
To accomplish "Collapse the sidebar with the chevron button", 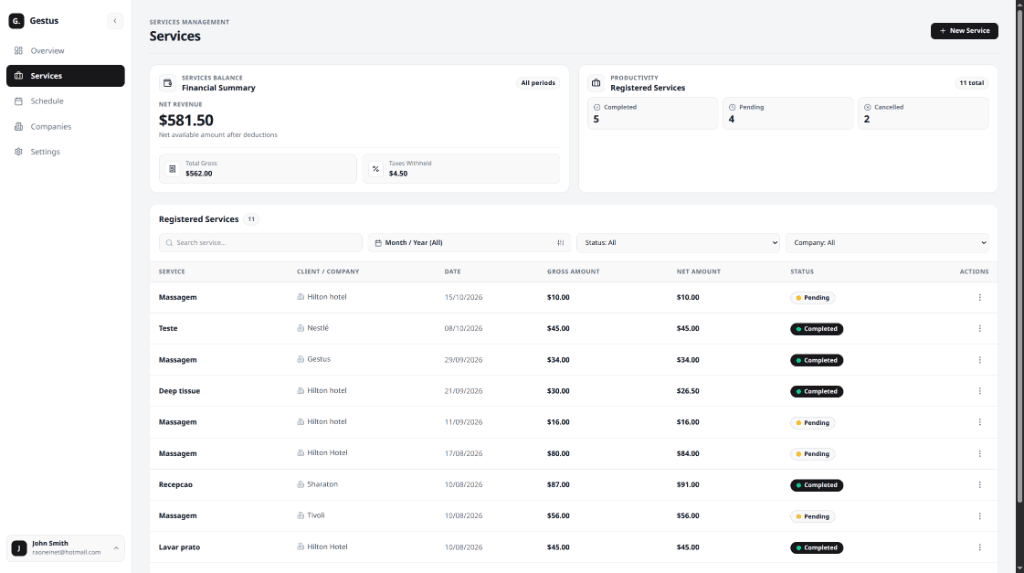I will coord(115,21).
